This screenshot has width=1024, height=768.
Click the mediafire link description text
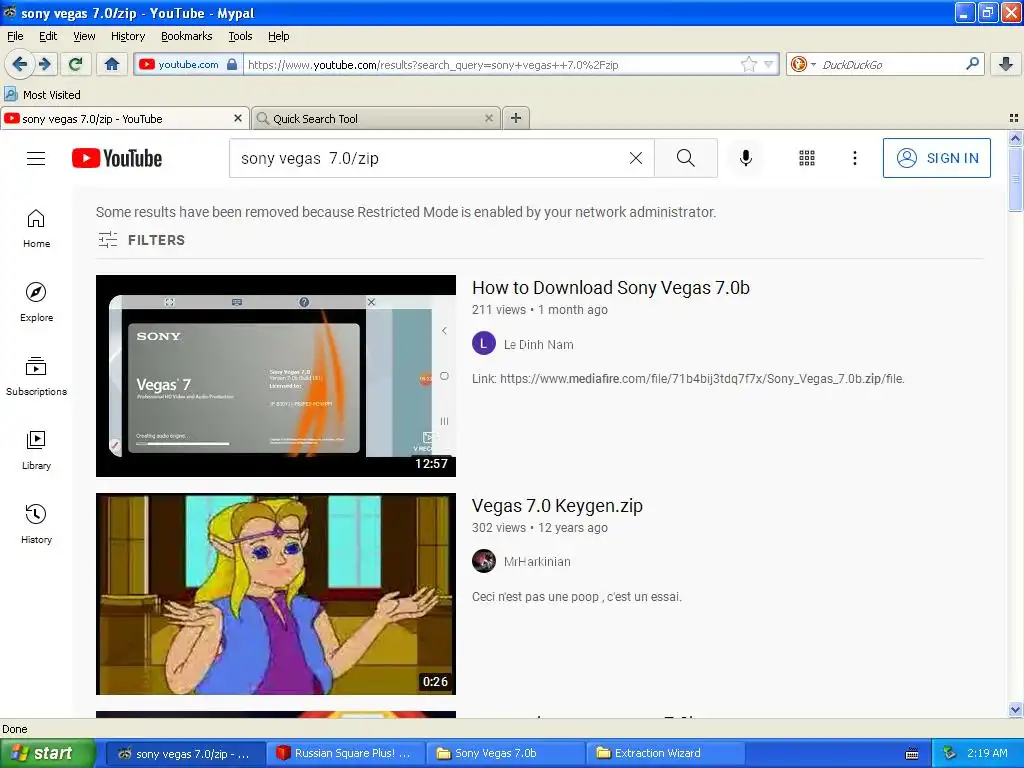pos(688,378)
